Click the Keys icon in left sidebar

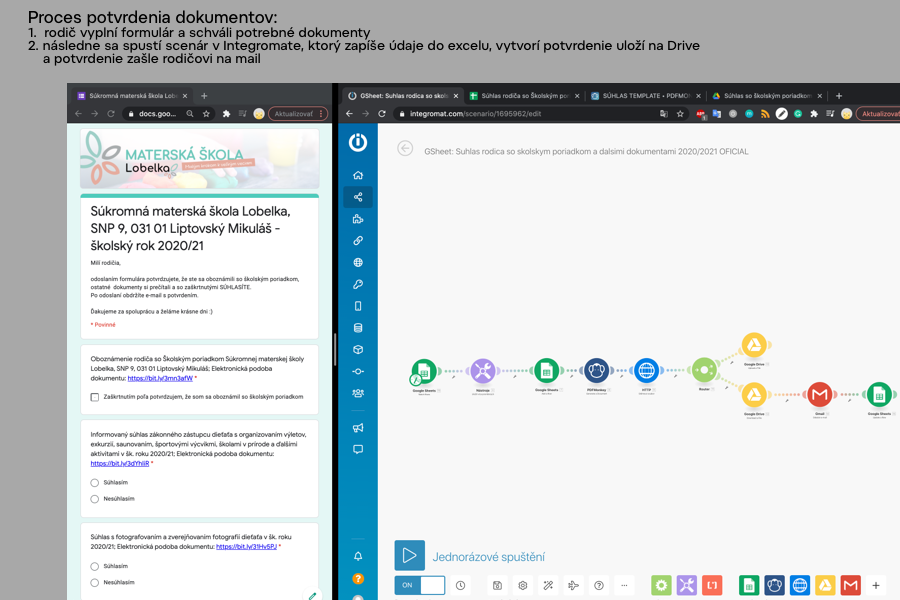coord(358,285)
